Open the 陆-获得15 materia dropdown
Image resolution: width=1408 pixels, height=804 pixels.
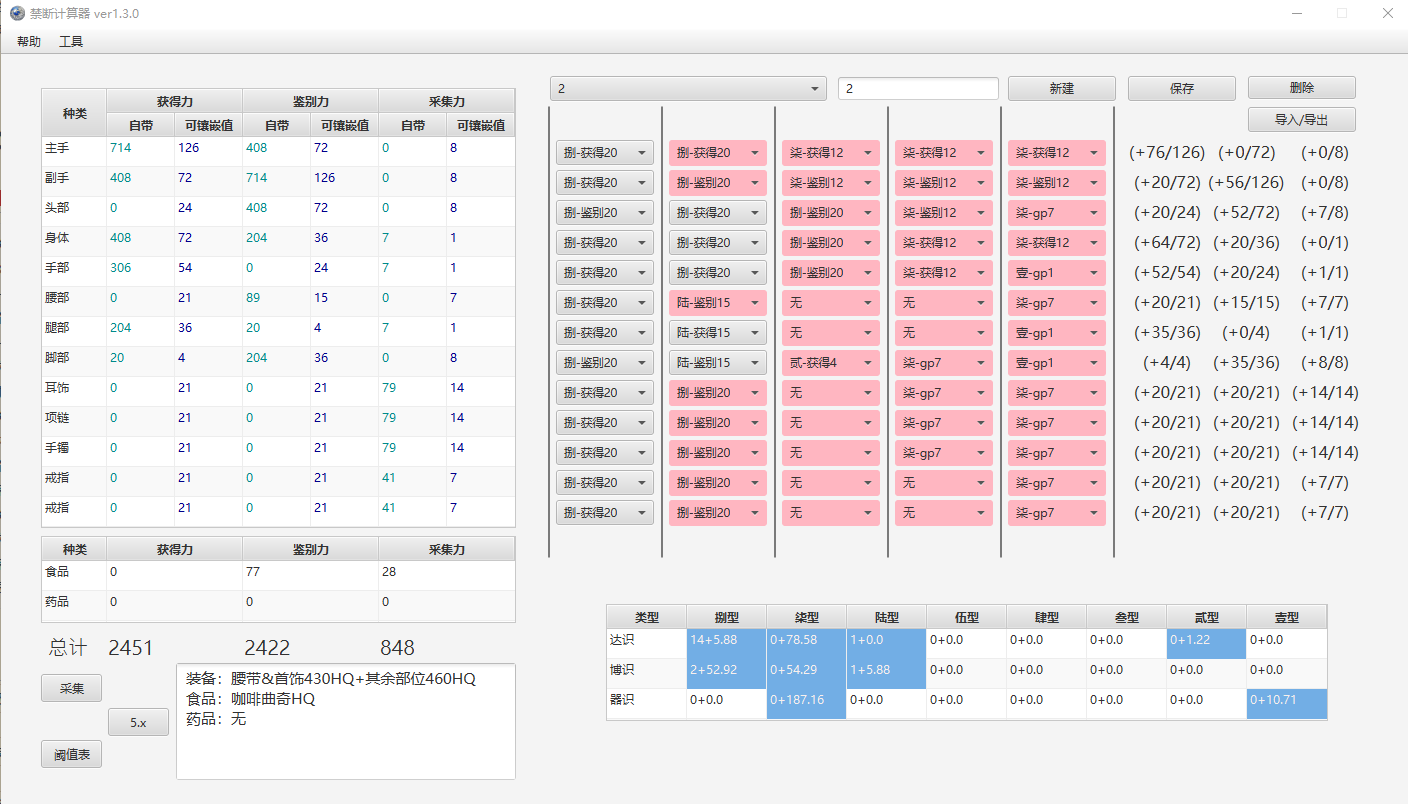point(718,332)
